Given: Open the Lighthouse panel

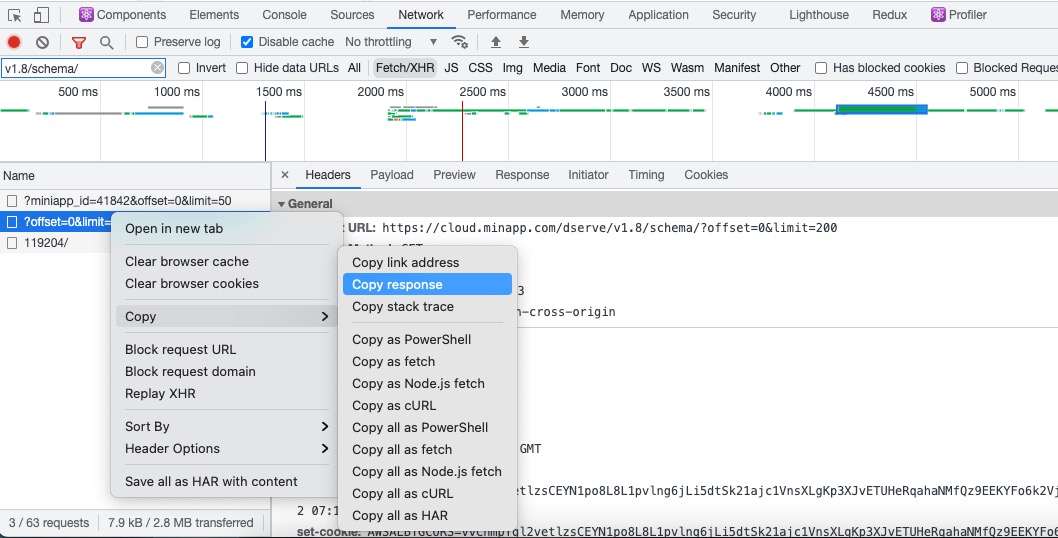Looking at the screenshot, I should (x=818, y=15).
